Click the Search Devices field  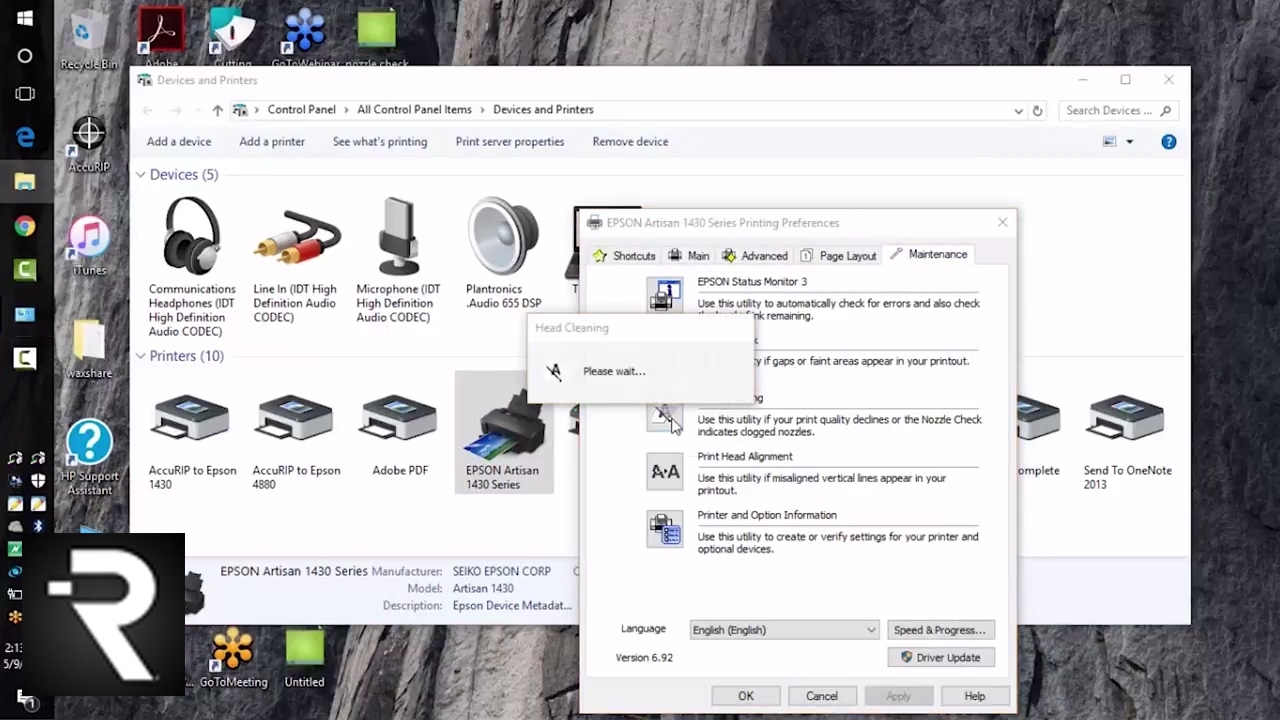point(1117,111)
